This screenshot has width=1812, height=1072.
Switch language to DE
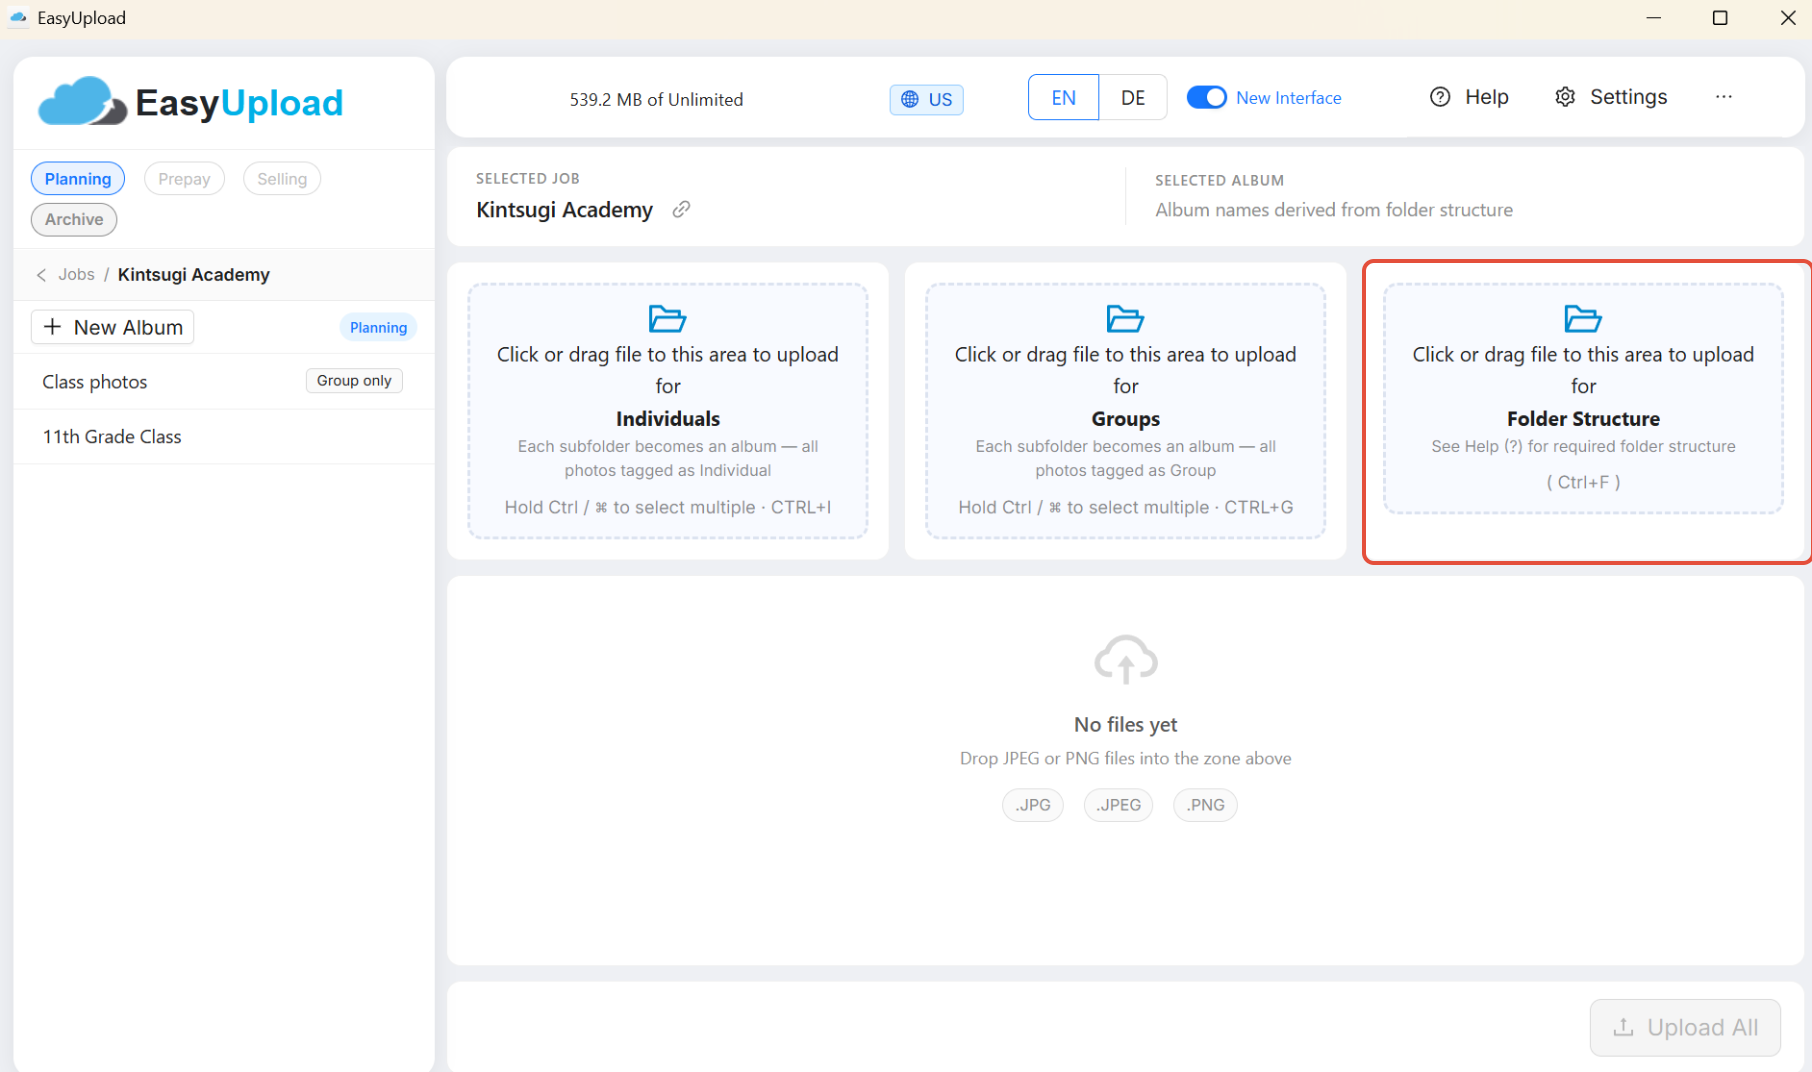tap(1133, 97)
